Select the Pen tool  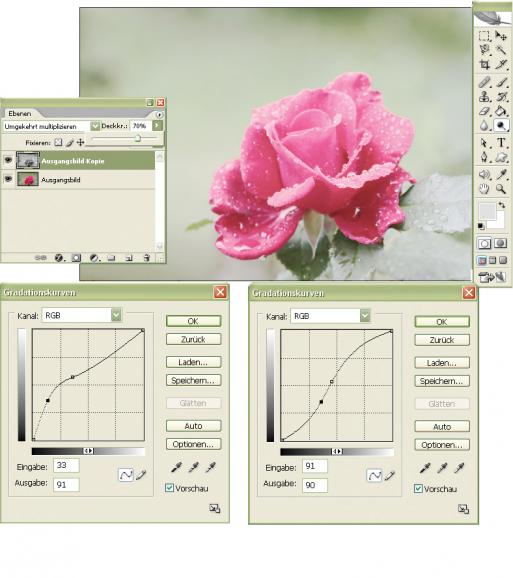[x=484, y=157]
